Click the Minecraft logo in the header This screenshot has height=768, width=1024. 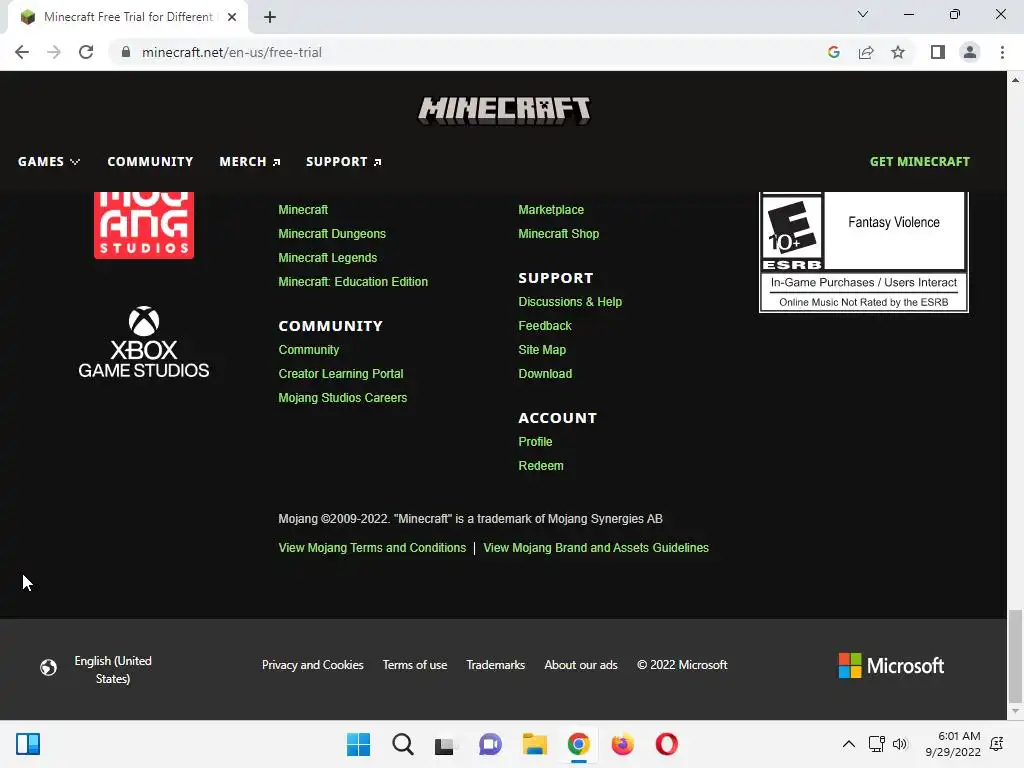click(504, 110)
